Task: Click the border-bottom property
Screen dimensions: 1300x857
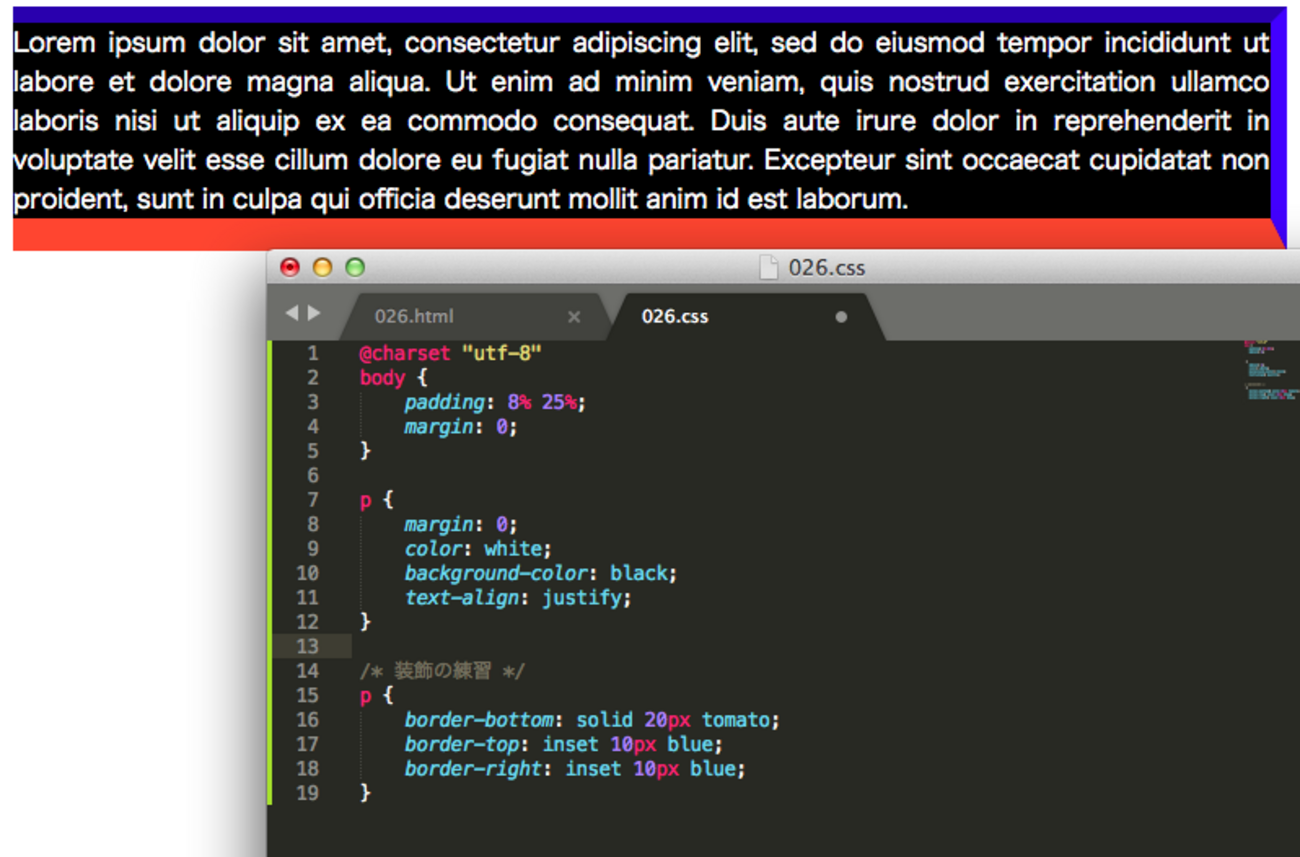Action: pyautogui.click(x=479, y=720)
